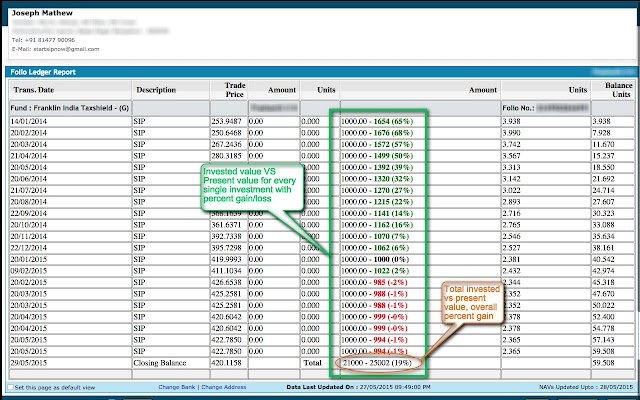Click units value 3.742
The image size is (640, 400).
pyautogui.click(x=511, y=144)
